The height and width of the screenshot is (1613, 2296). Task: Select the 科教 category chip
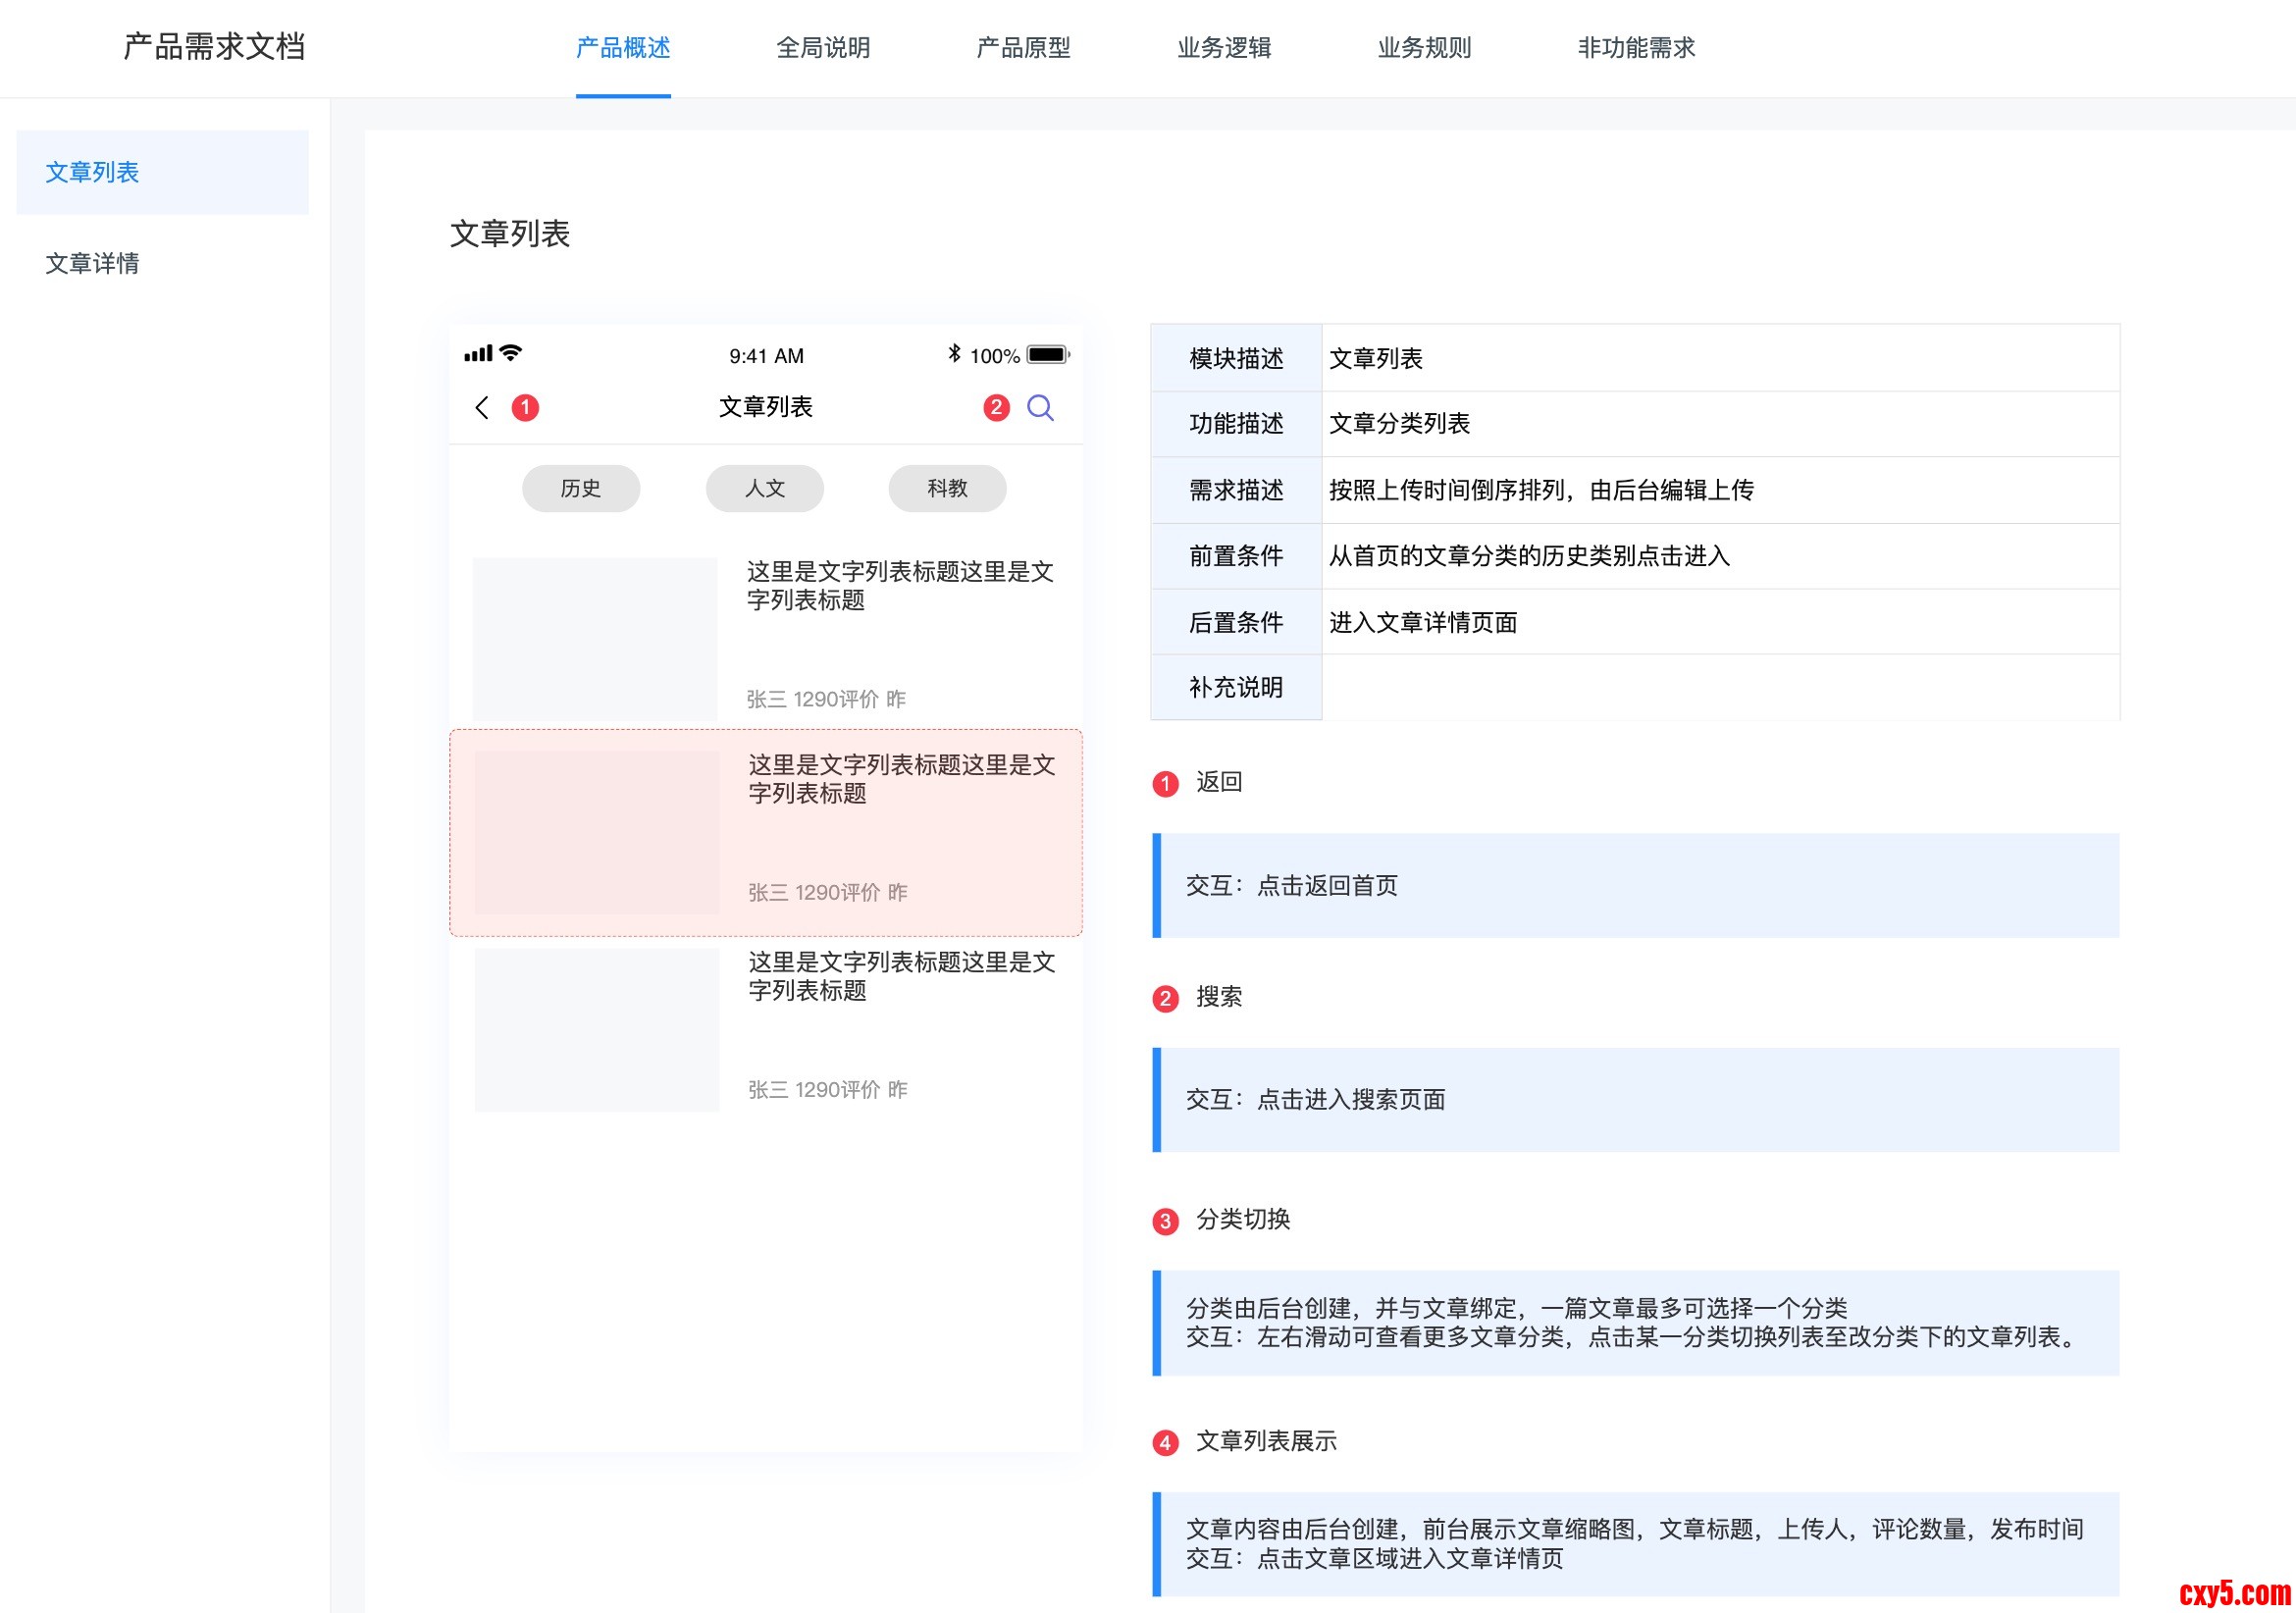tap(947, 488)
